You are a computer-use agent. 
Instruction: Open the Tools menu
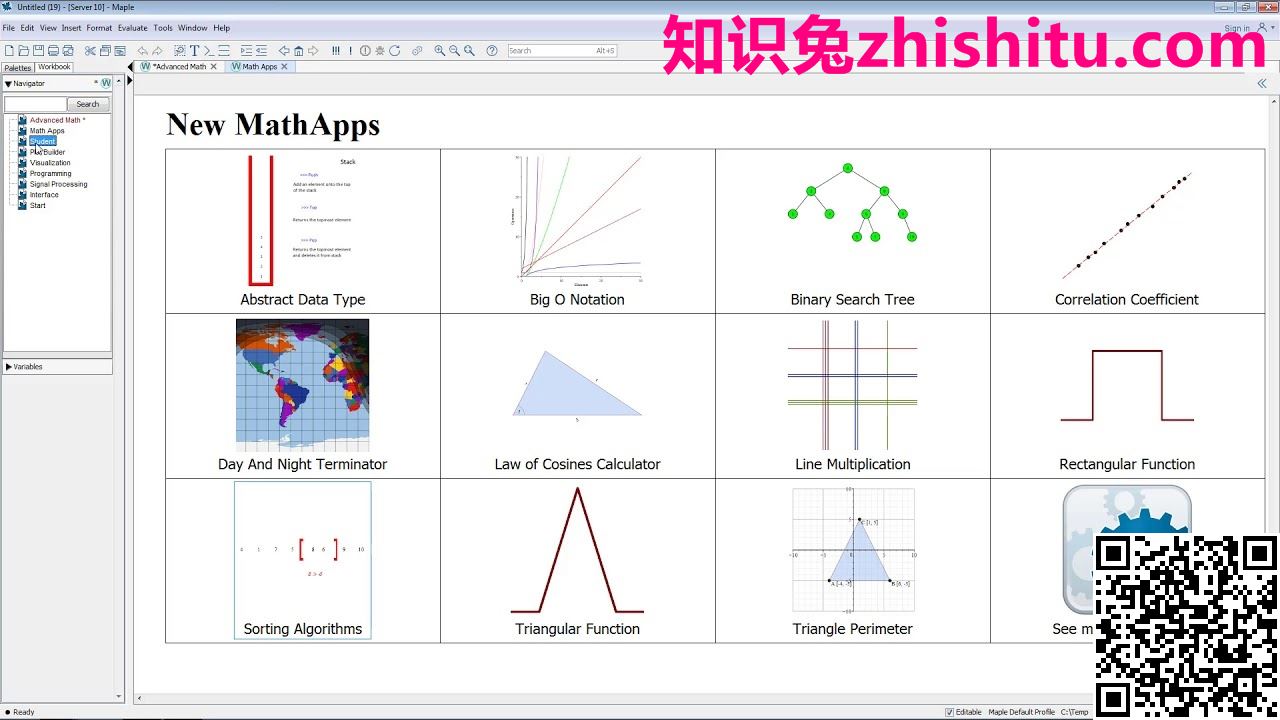coord(163,28)
